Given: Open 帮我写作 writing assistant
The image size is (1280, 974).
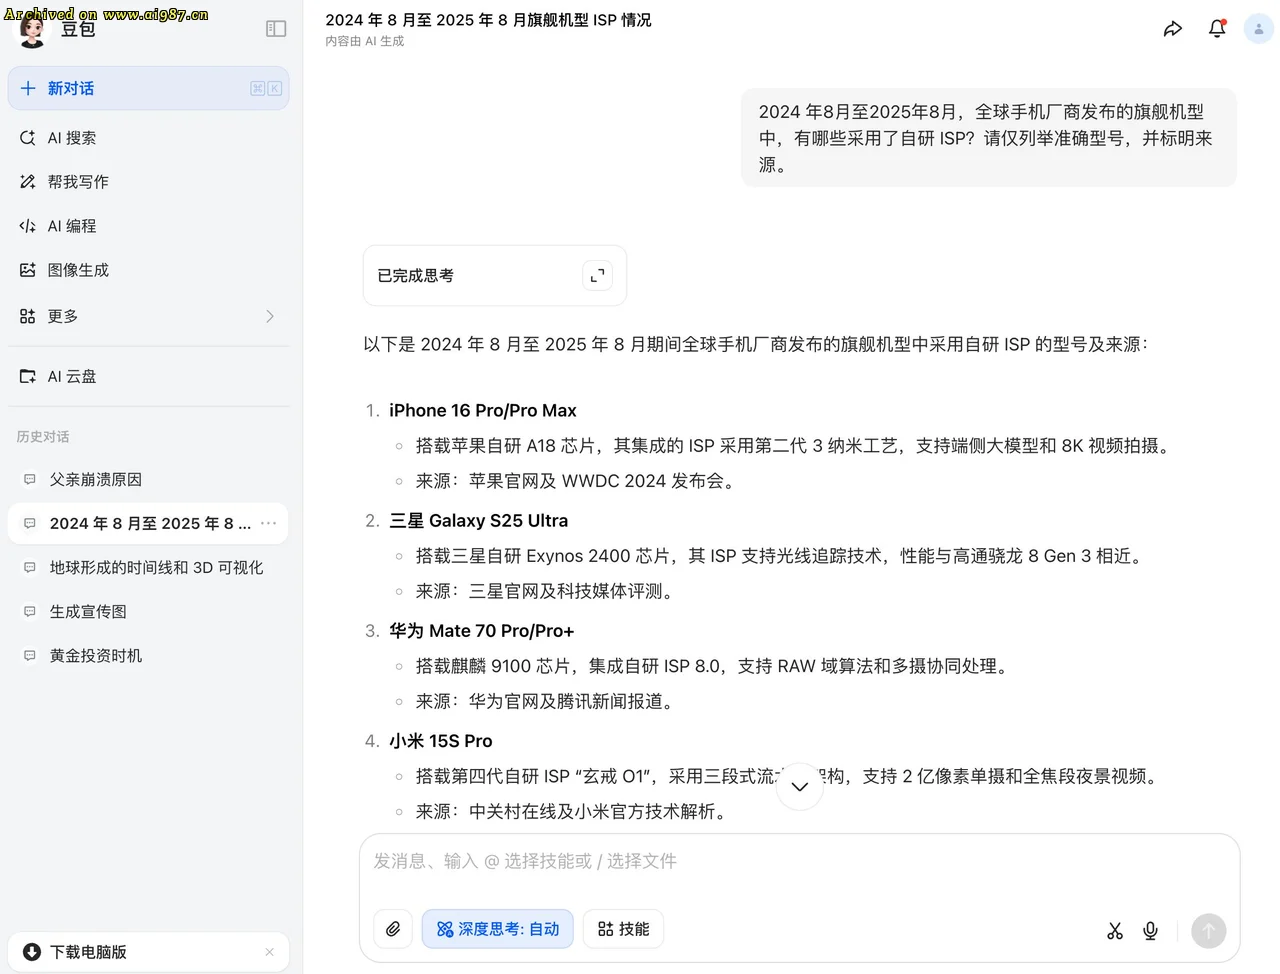Looking at the screenshot, I should (148, 182).
